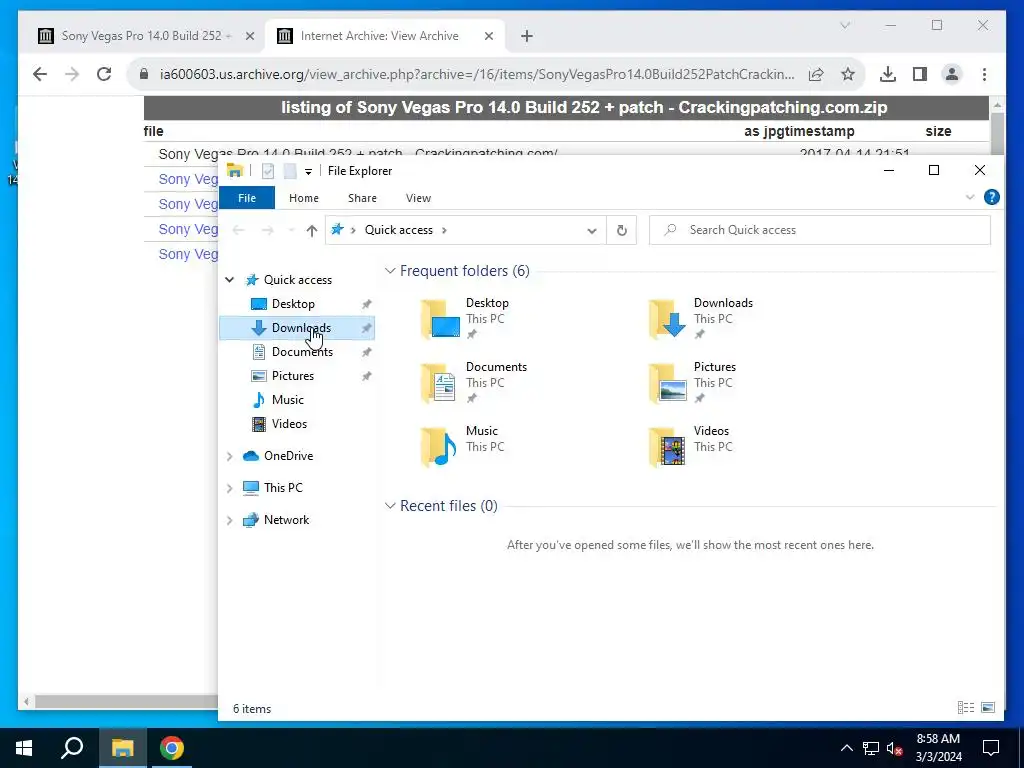Collapse the Recent files group
The height and width of the screenshot is (768, 1024).
[x=390, y=505]
